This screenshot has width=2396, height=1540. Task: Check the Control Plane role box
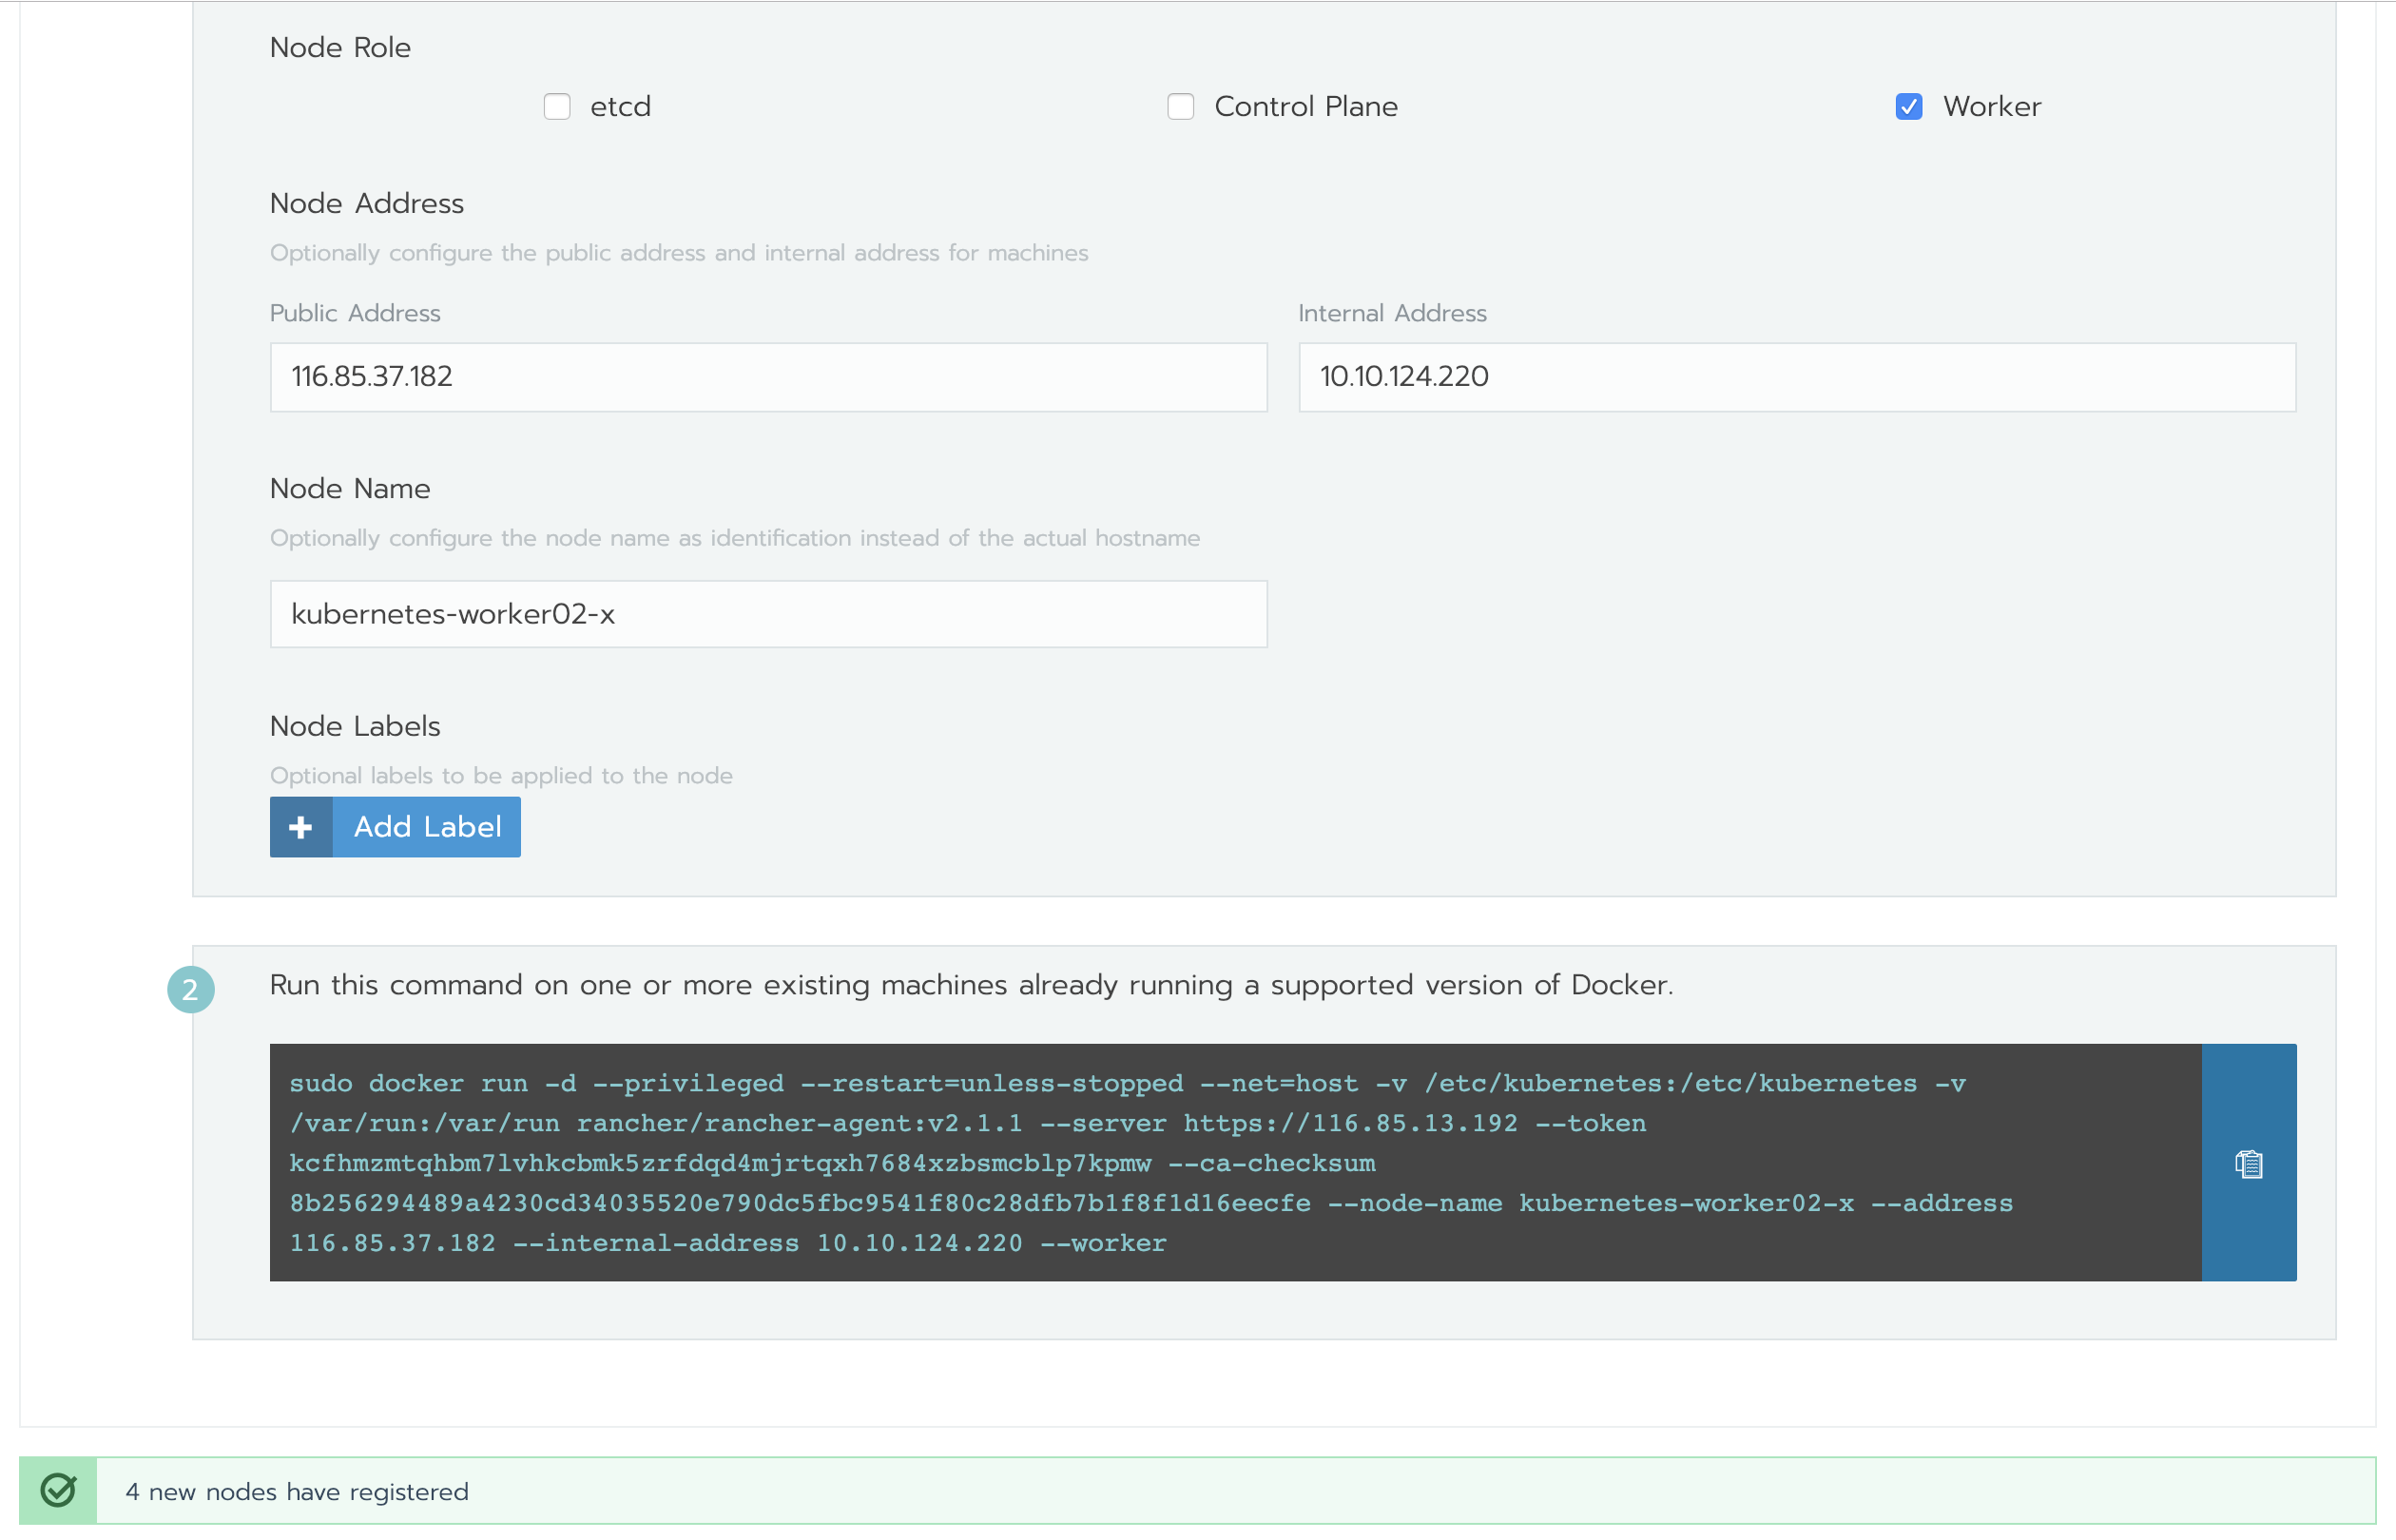[x=1180, y=107]
